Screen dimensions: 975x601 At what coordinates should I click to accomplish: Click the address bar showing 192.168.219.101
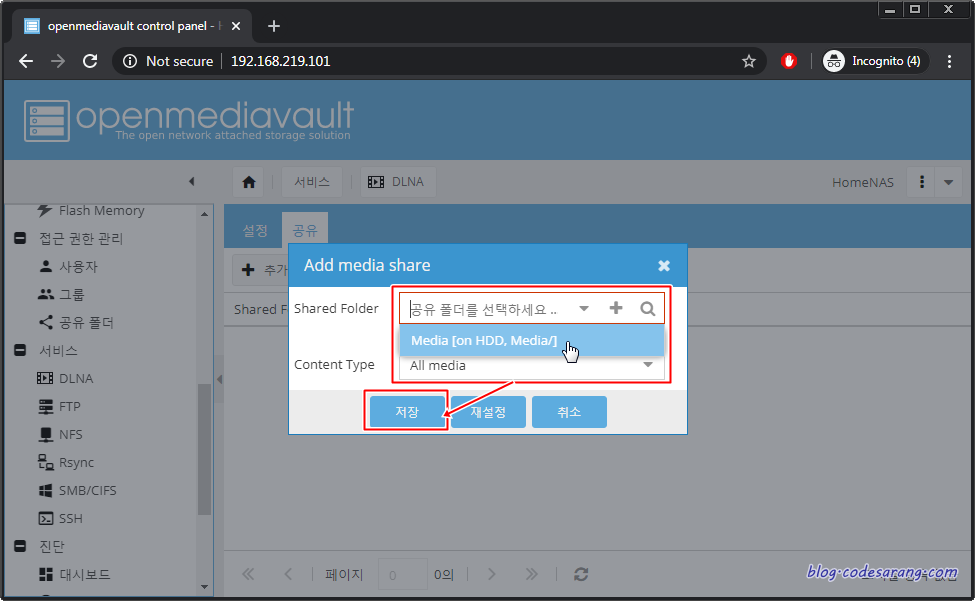pos(280,61)
